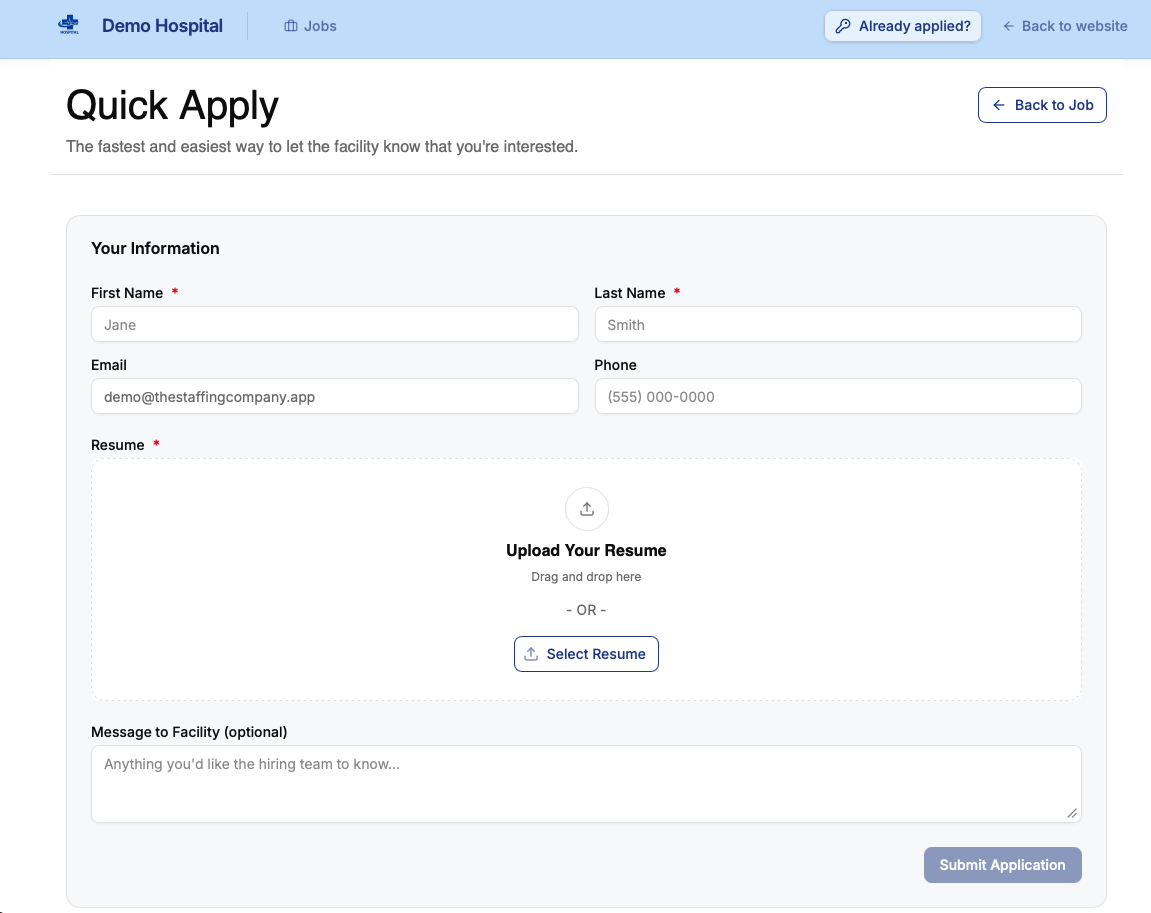Screen dimensions: 1151x913
Task: Click the Quick Apply page title
Action: [173, 106]
